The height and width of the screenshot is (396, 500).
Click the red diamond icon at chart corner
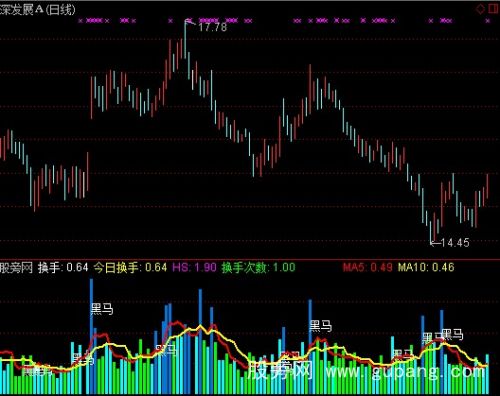tap(480, 9)
